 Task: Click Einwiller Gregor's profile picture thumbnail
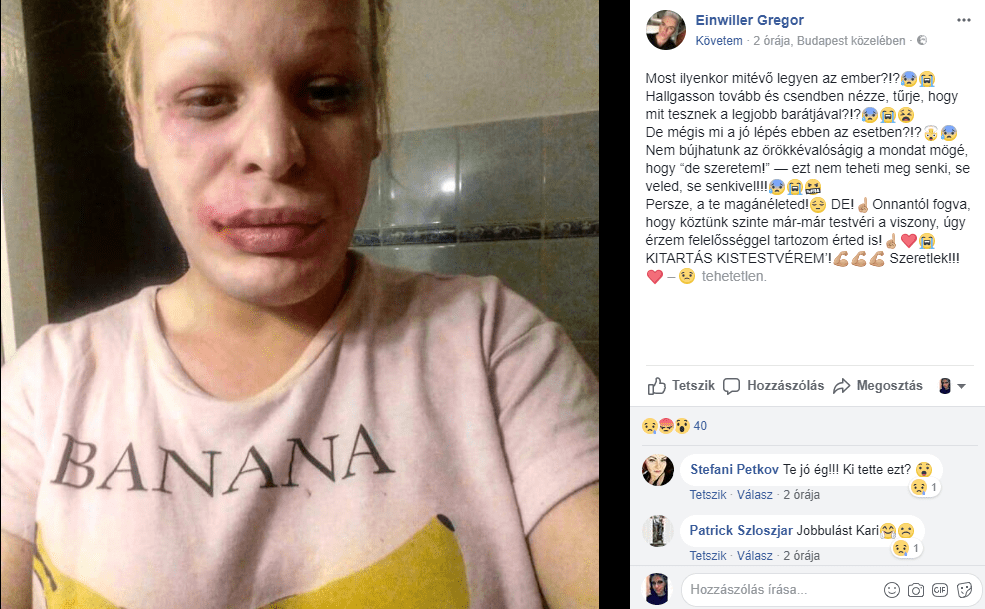666,30
